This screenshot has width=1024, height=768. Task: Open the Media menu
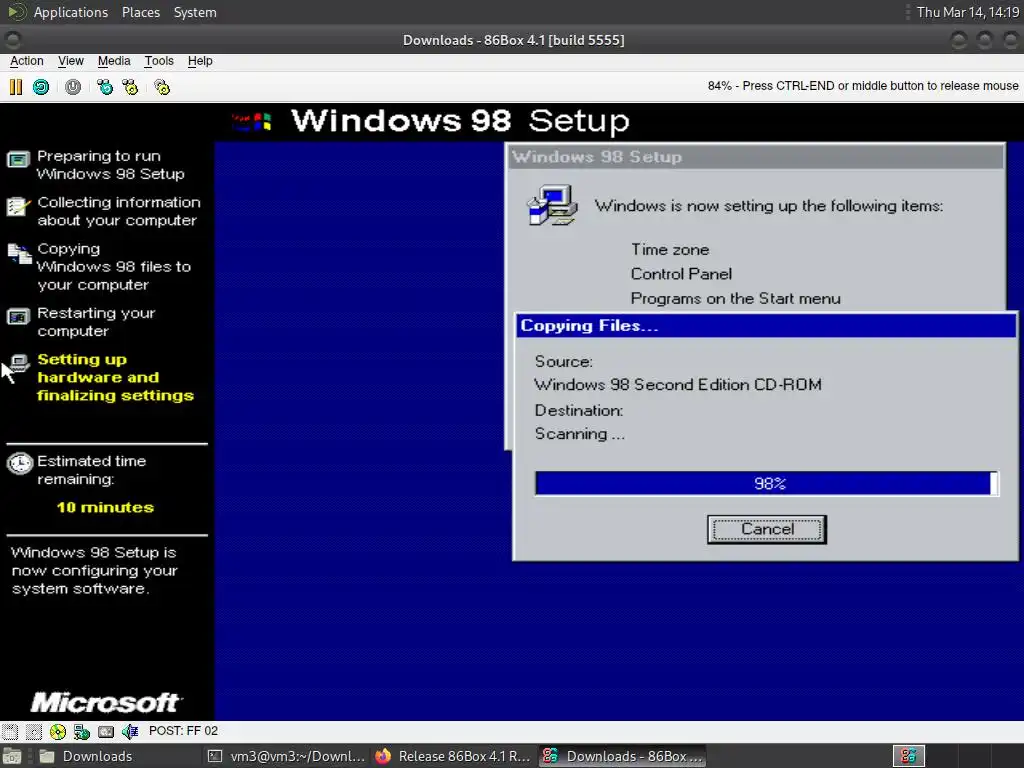114,61
